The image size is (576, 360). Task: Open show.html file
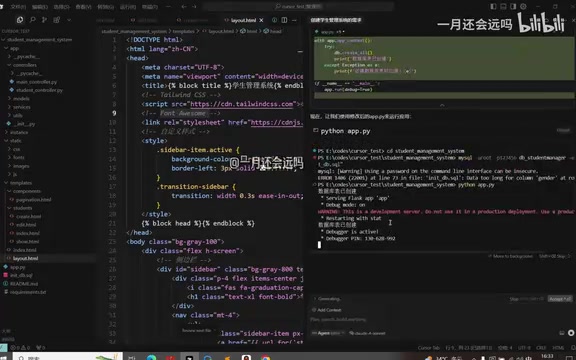[x=27, y=242]
